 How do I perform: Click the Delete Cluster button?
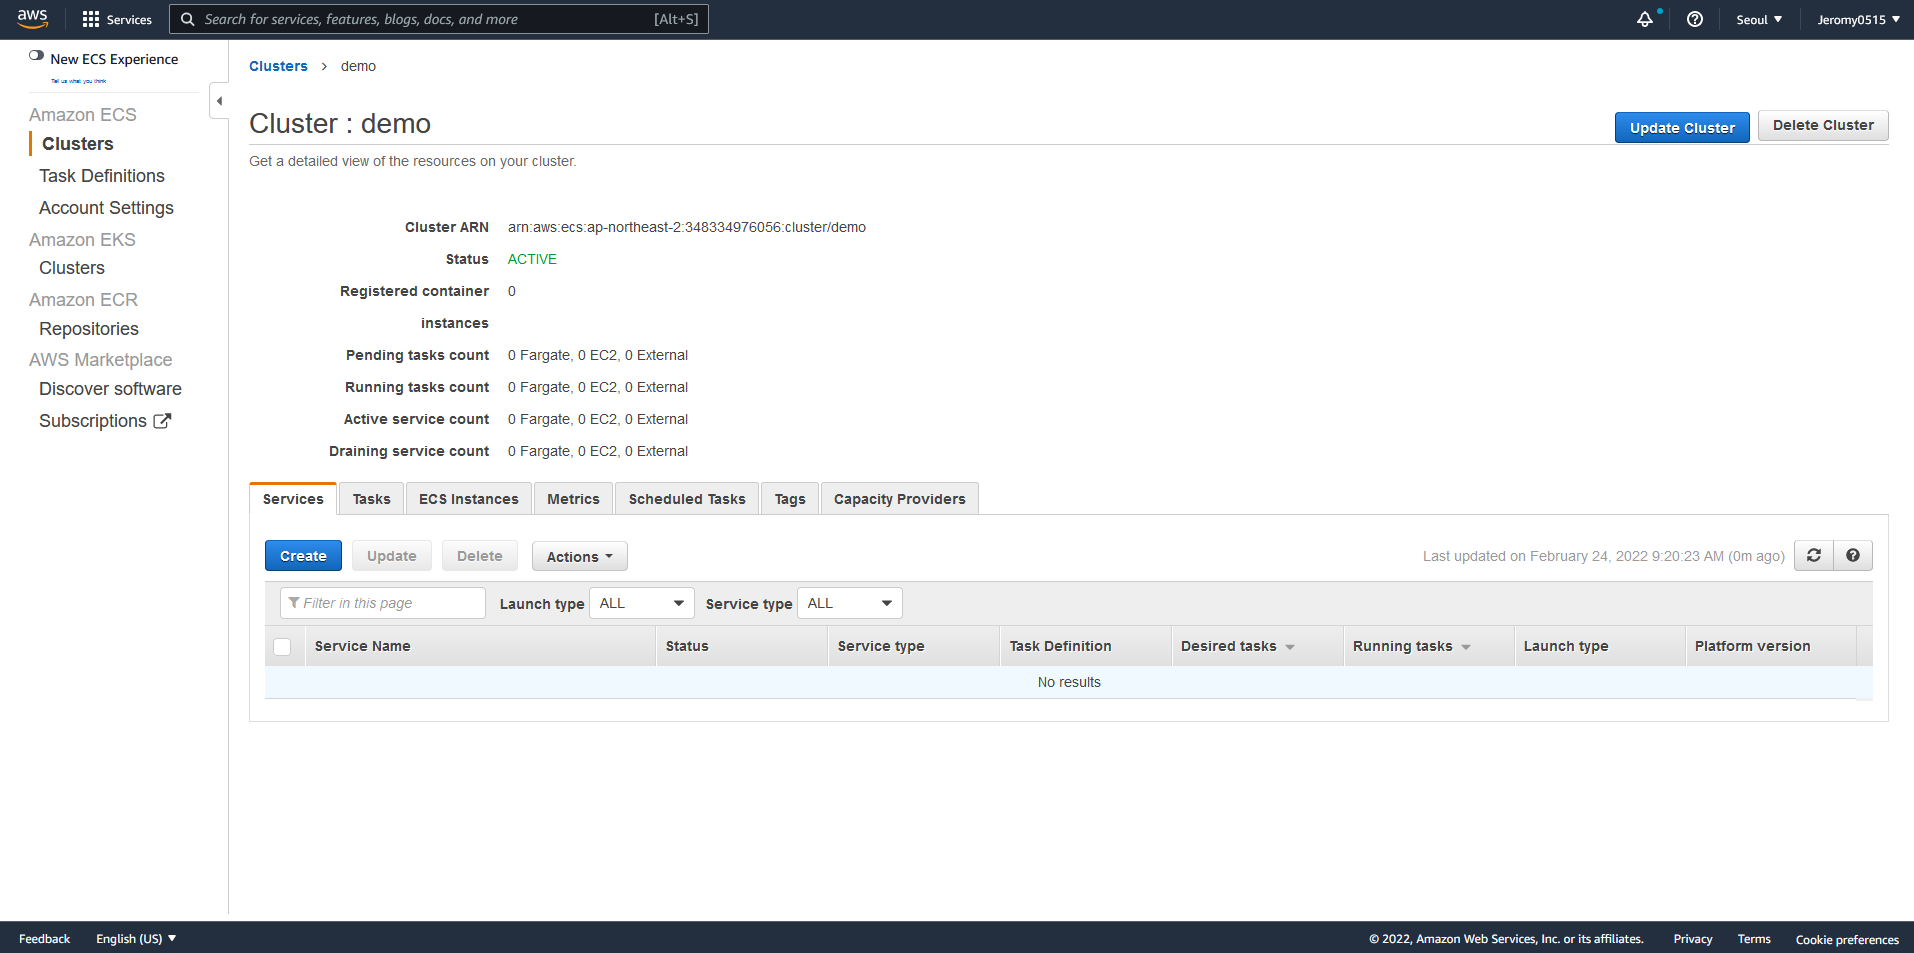(1823, 125)
